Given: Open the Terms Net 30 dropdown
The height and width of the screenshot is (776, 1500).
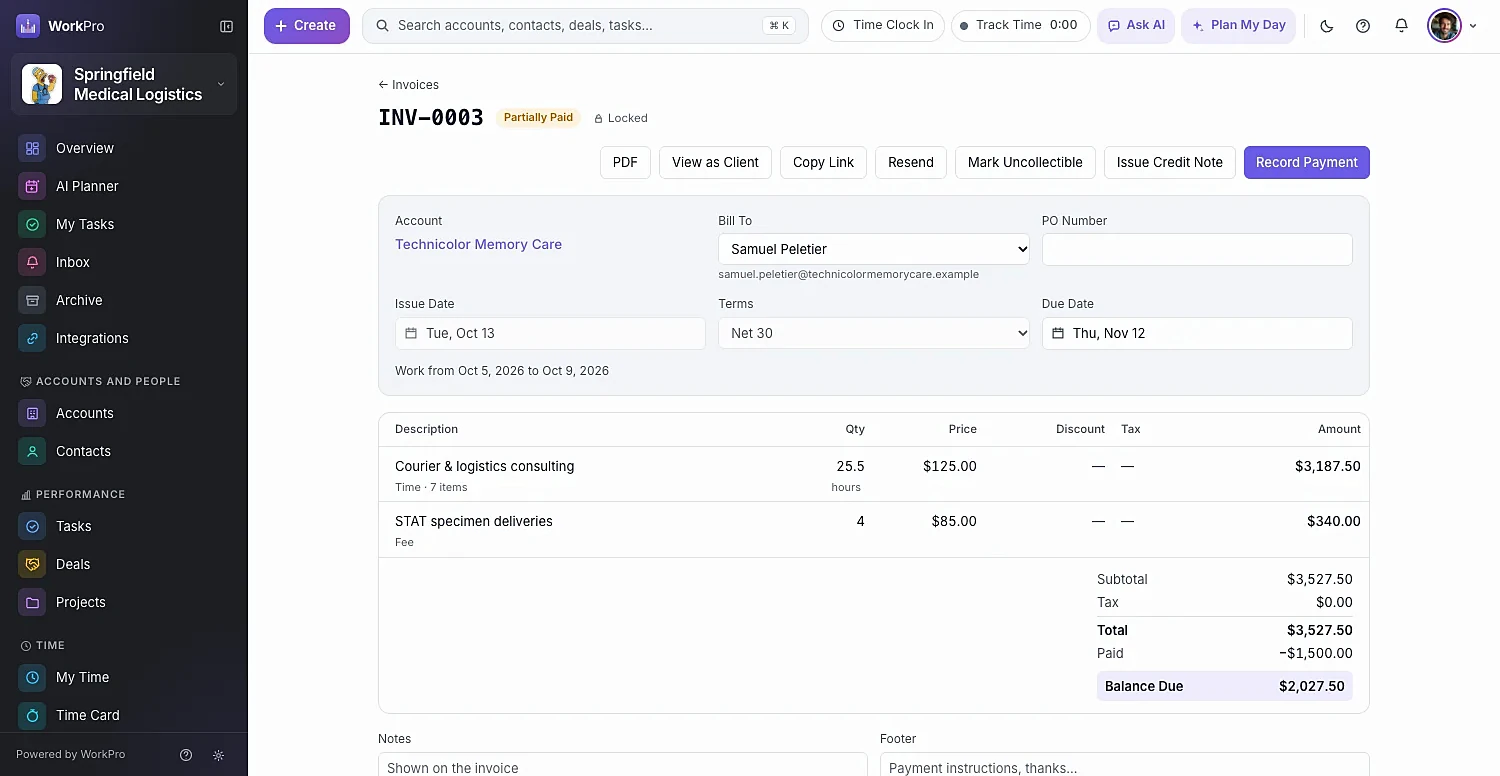Looking at the screenshot, I should pyautogui.click(x=874, y=333).
